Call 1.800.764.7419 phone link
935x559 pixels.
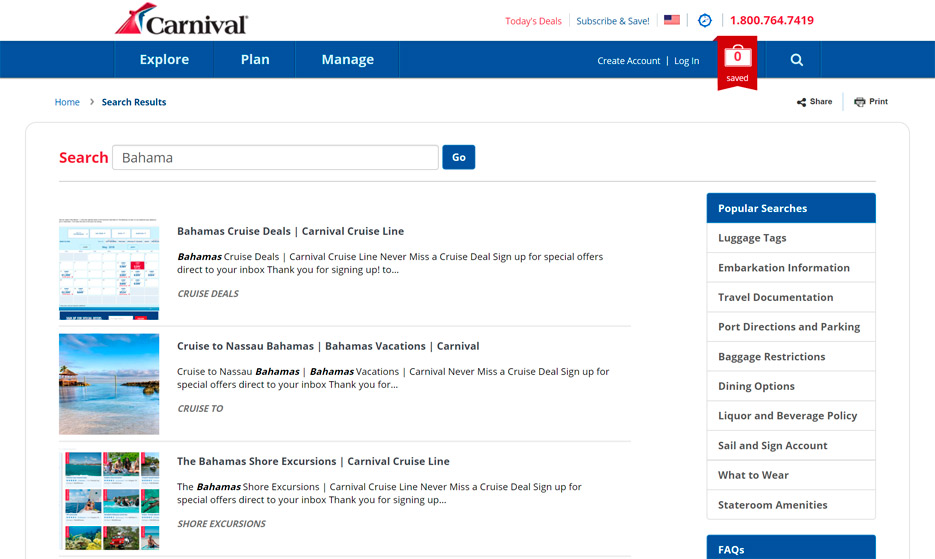772,20
